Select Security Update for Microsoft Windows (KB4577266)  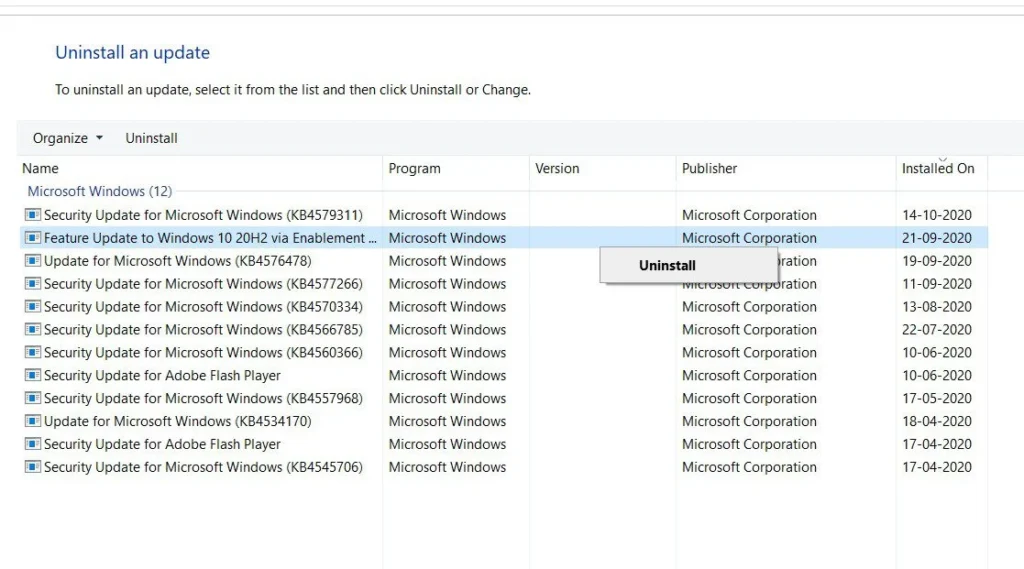pos(203,284)
